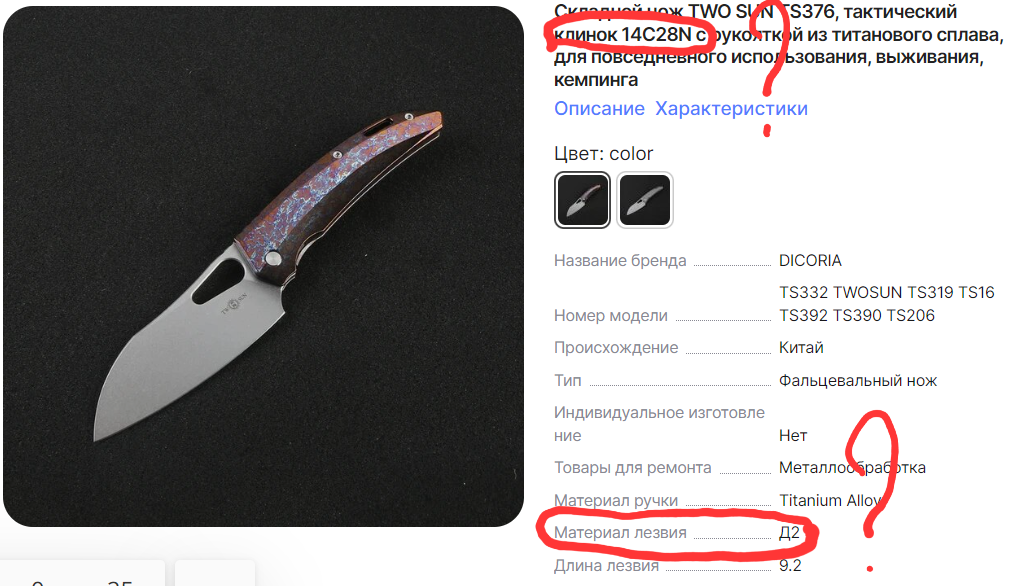
Task: Click the second partial card below photo
Action: [x=215, y=573]
